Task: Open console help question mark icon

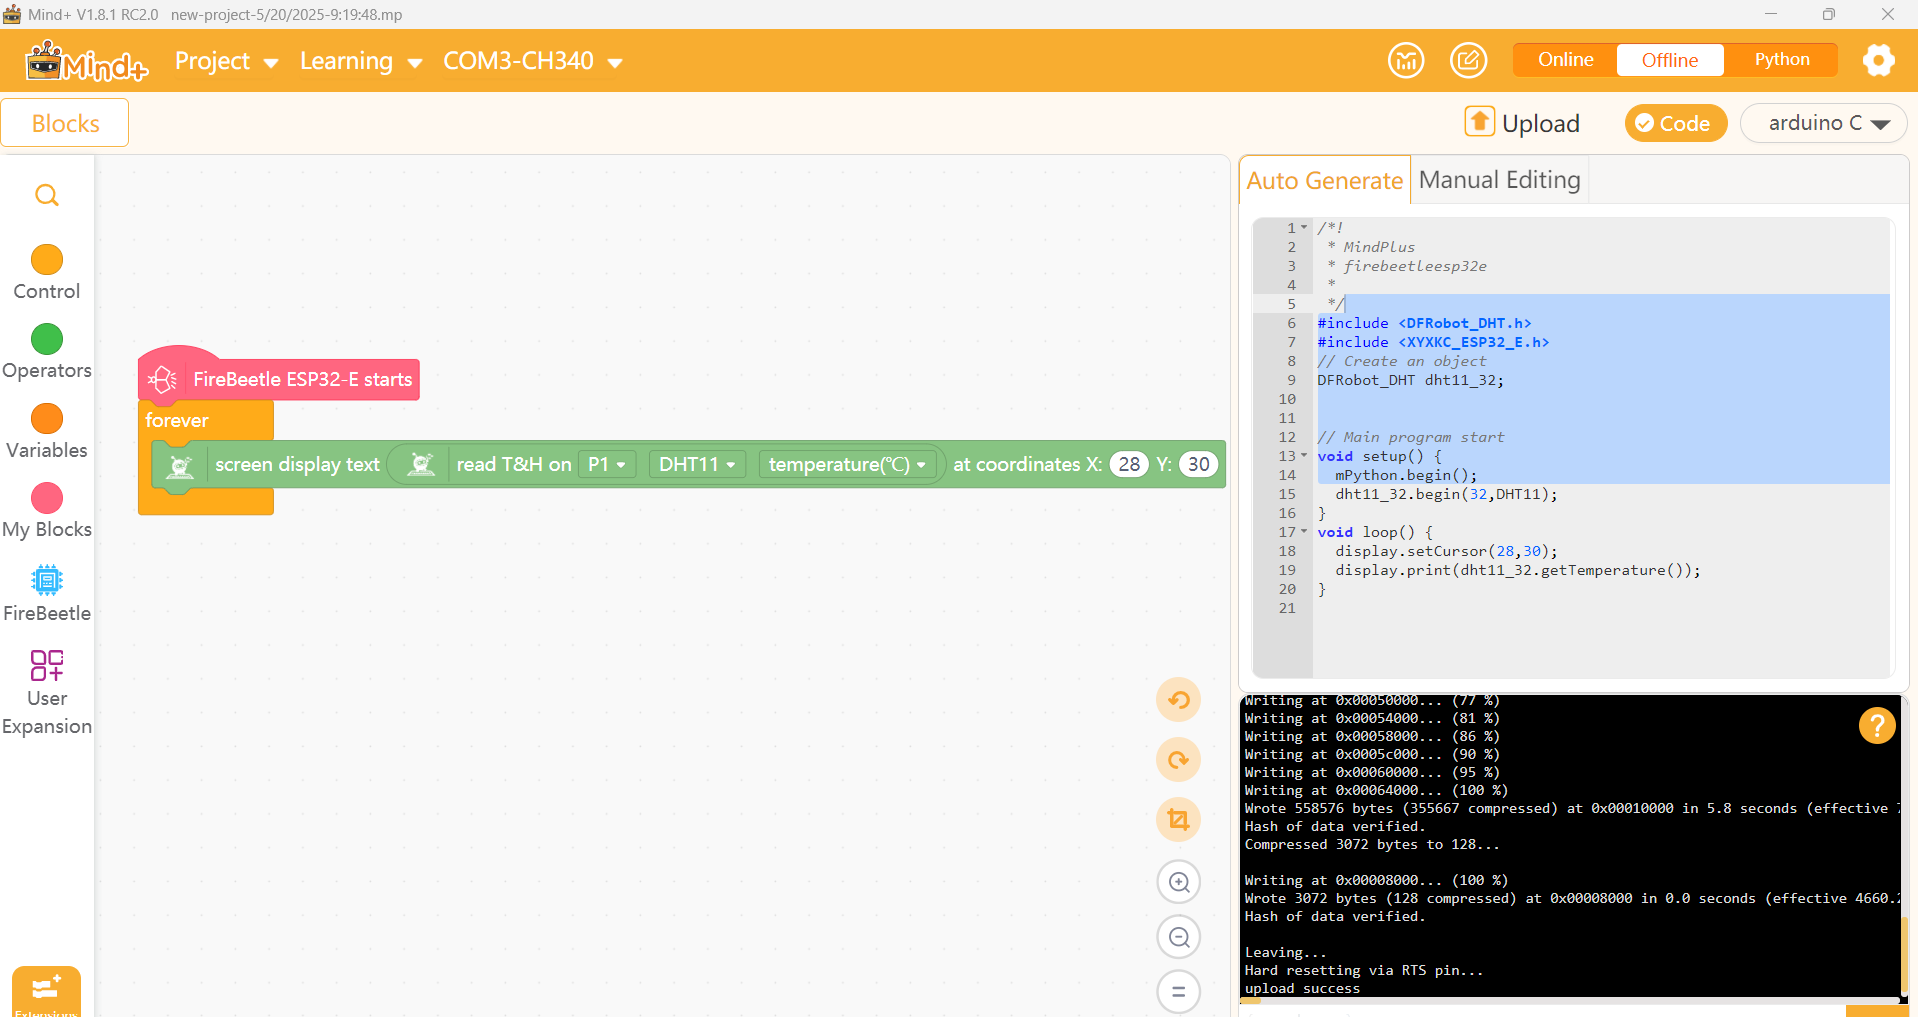Action: [x=1877, y=725]
